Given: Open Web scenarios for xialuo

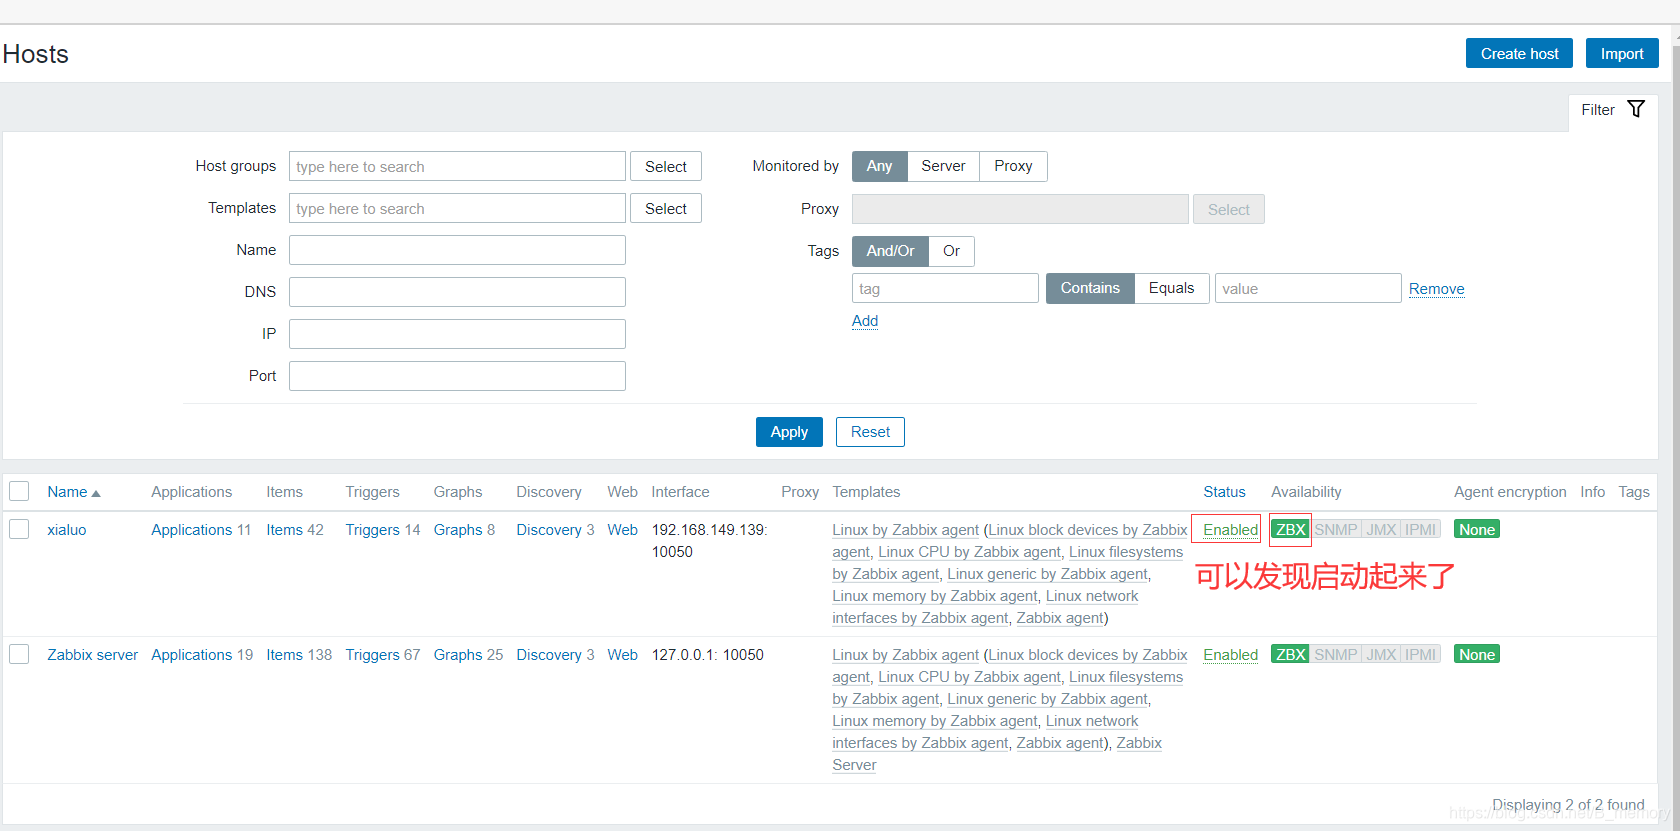Looking at the screenshot, I should click(x=622, y=530).
